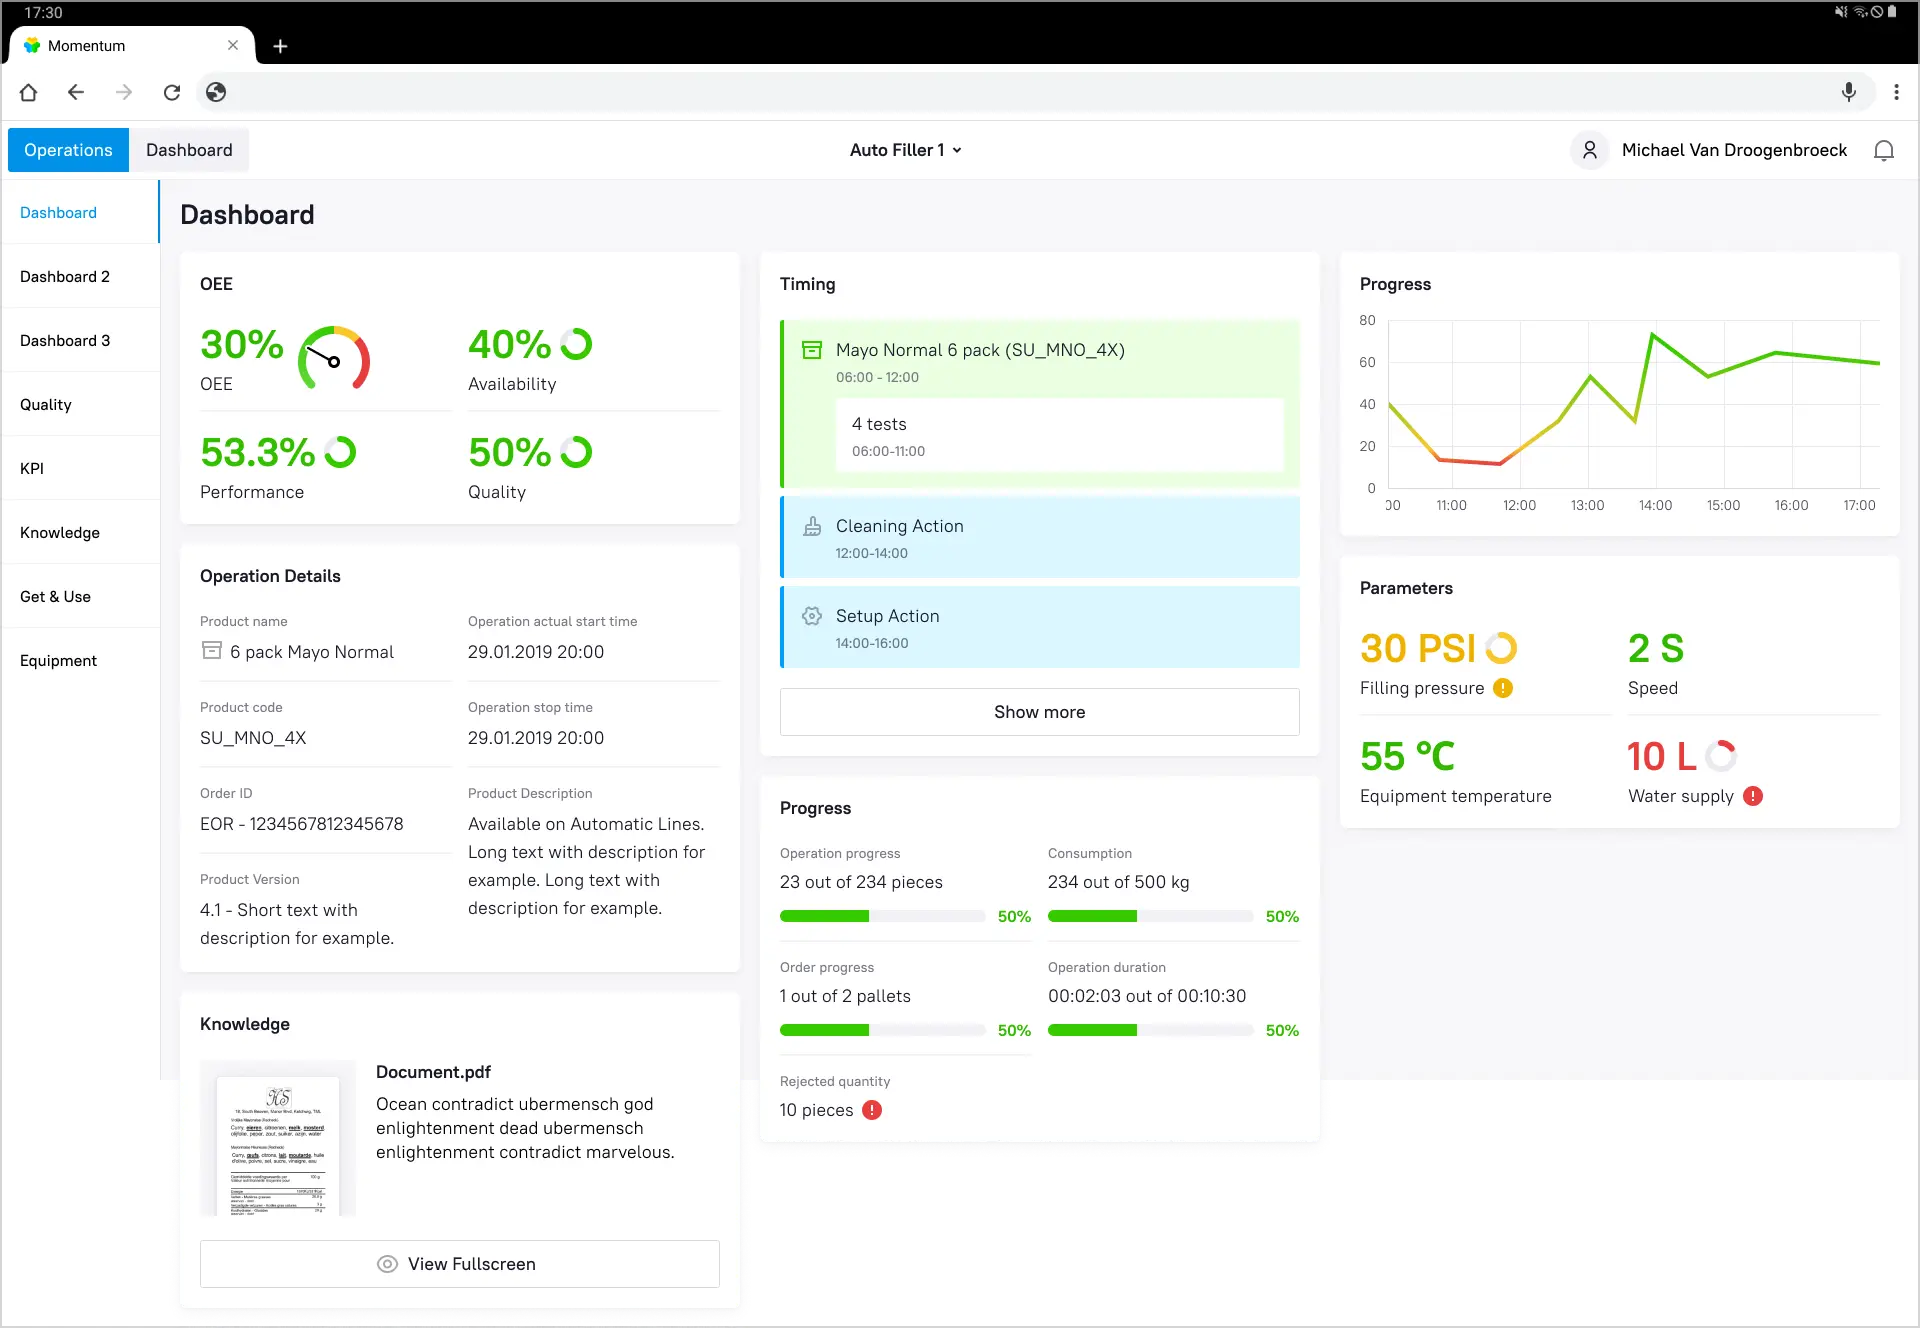Viewport: 1920px width, 1328px height.
Task: Click the Cleaning Action broom icon
Action: pyautogui.click(x=812, y=526)
